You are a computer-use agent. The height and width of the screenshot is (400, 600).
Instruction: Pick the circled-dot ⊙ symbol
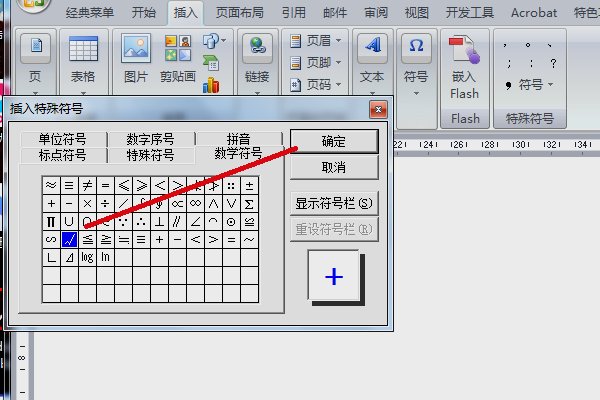pyautogui.click(x=232, y=222)
